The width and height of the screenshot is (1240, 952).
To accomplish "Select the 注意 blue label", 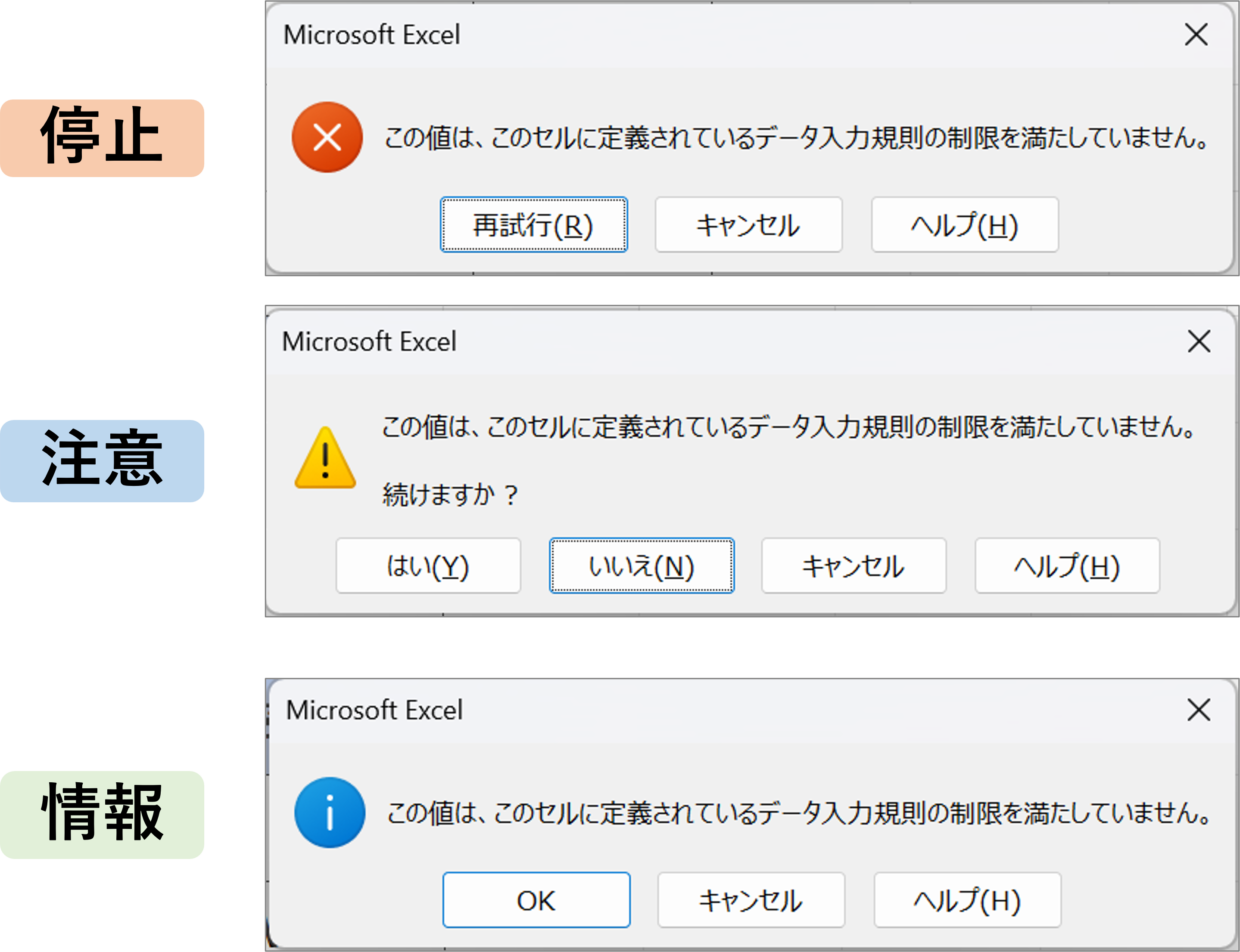I will coord(102,460).
